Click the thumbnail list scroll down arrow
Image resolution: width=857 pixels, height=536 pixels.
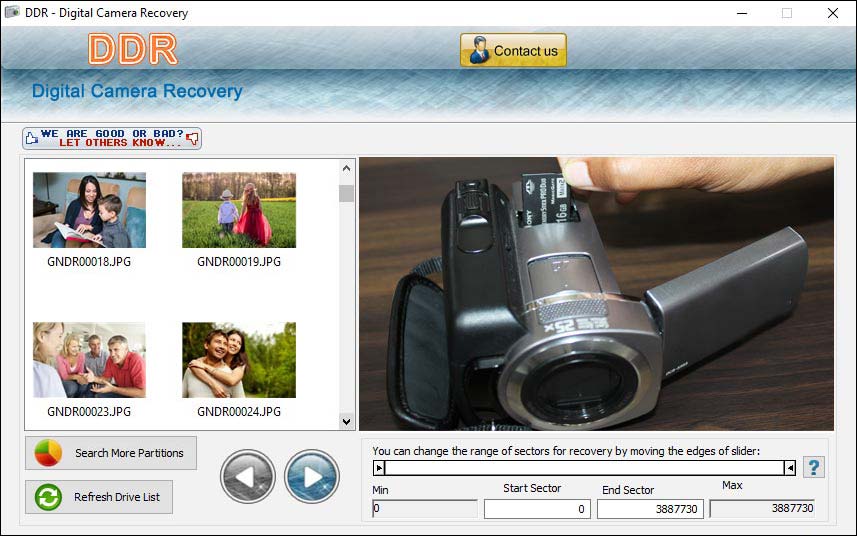tap(346, 422)
